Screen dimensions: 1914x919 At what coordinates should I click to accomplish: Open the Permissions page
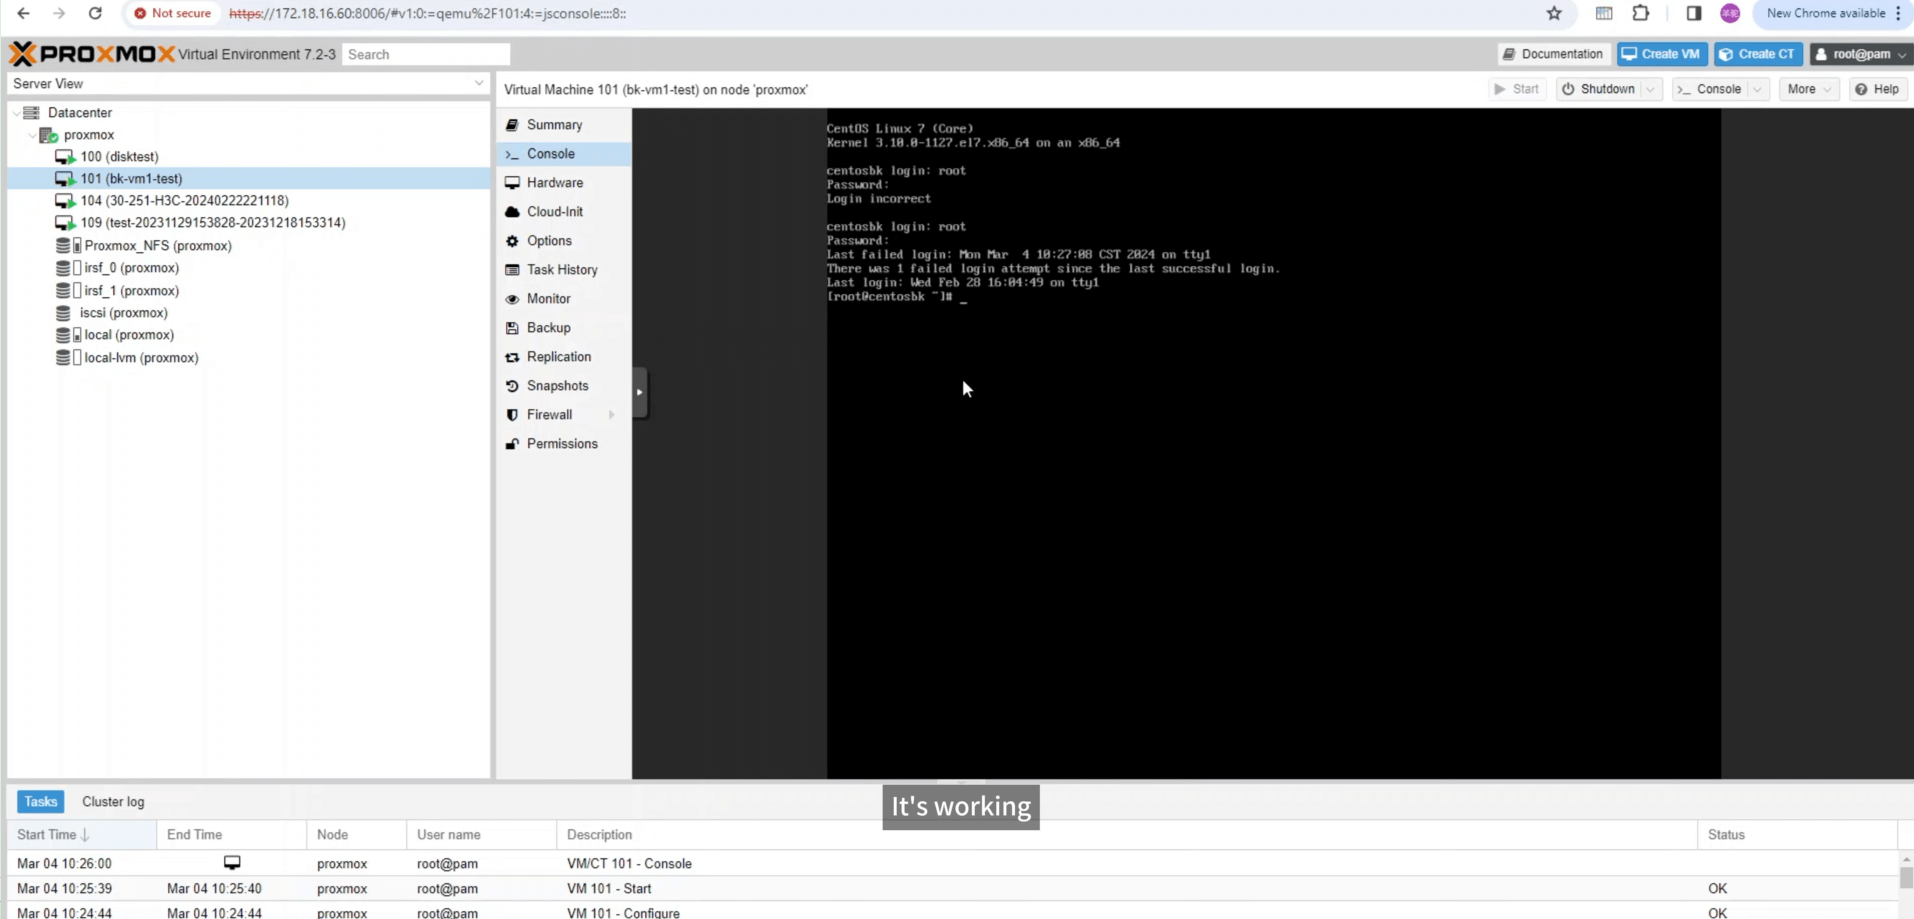pyautogui.click(x=563, y=444)
